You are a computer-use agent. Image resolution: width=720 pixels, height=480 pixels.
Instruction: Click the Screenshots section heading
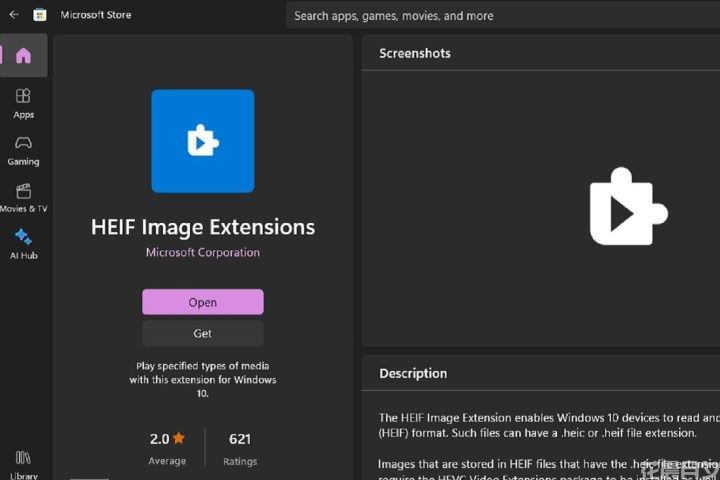click(x=415, y=53)
